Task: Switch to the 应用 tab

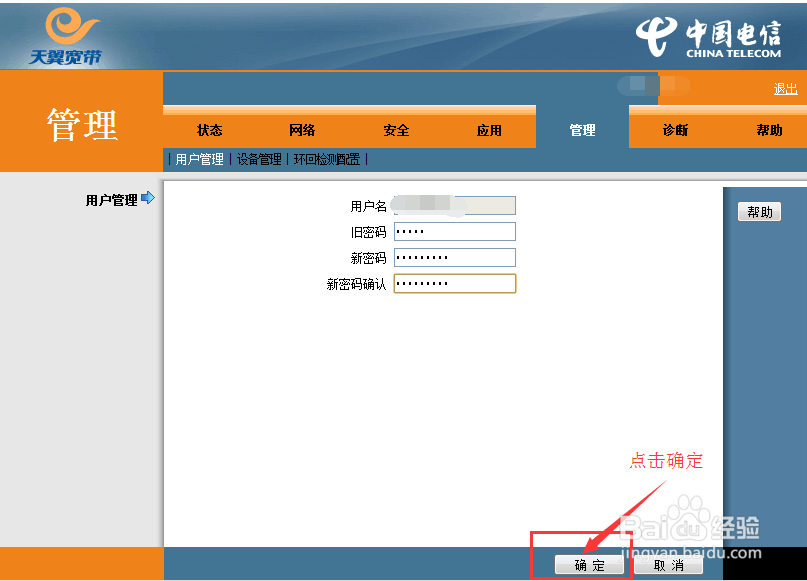Action: click(489, 129)
